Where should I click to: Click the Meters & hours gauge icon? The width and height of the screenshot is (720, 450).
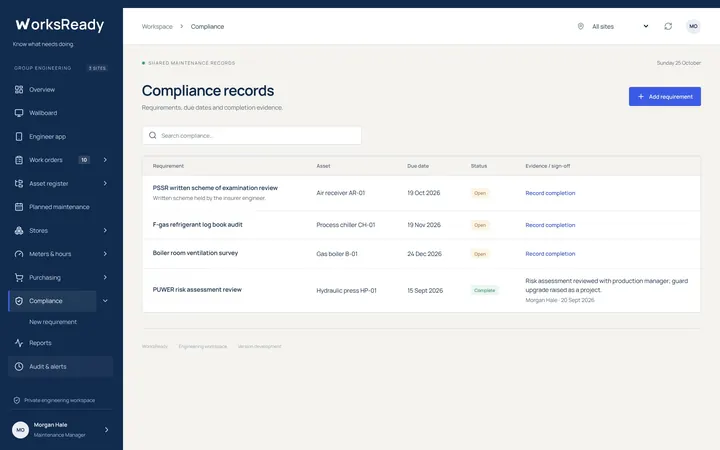pos(19,254)
